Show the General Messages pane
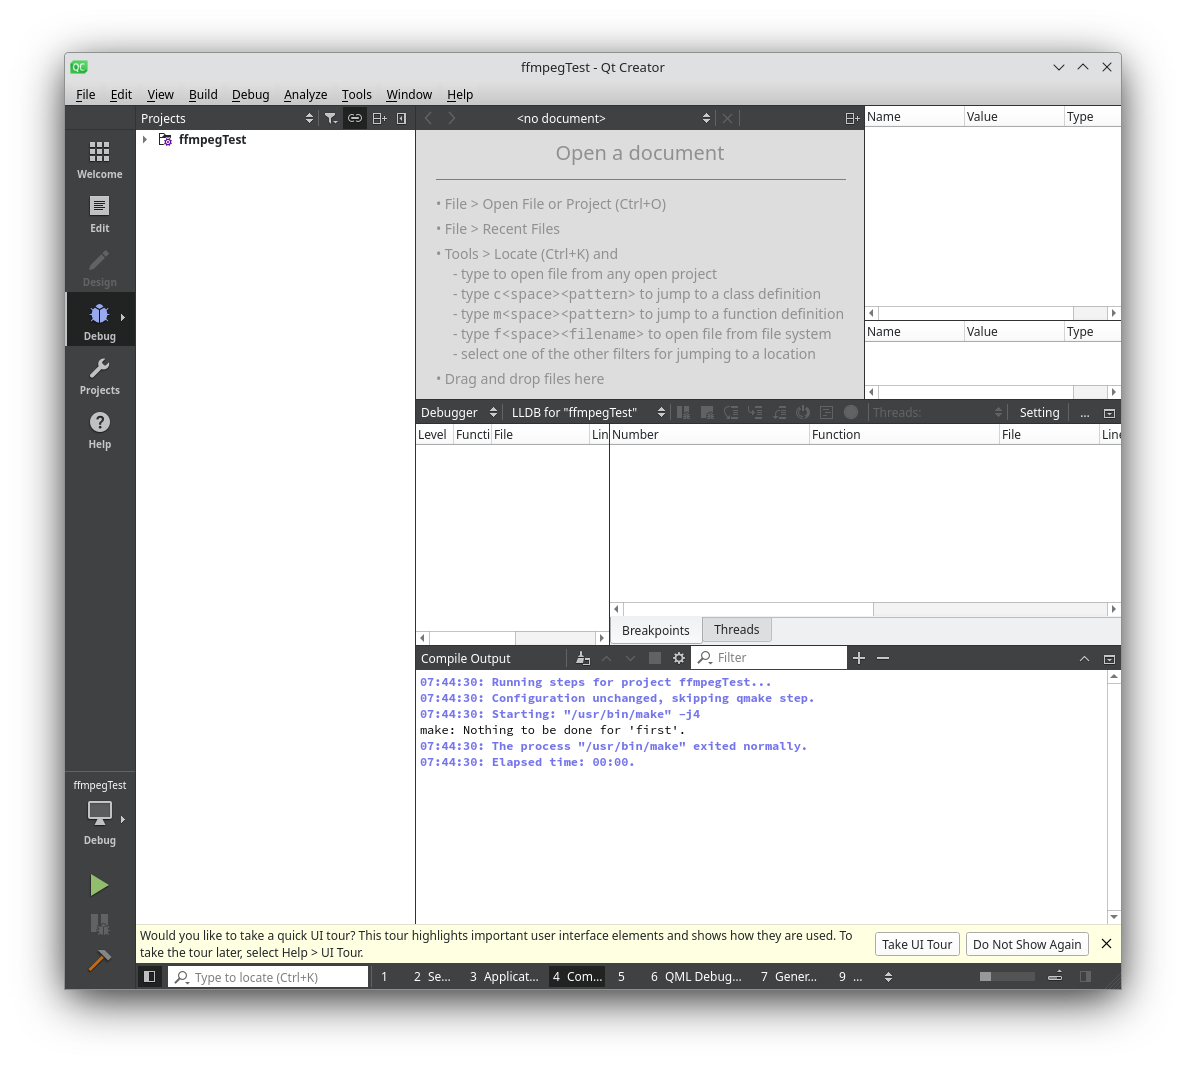 [789, 977]
